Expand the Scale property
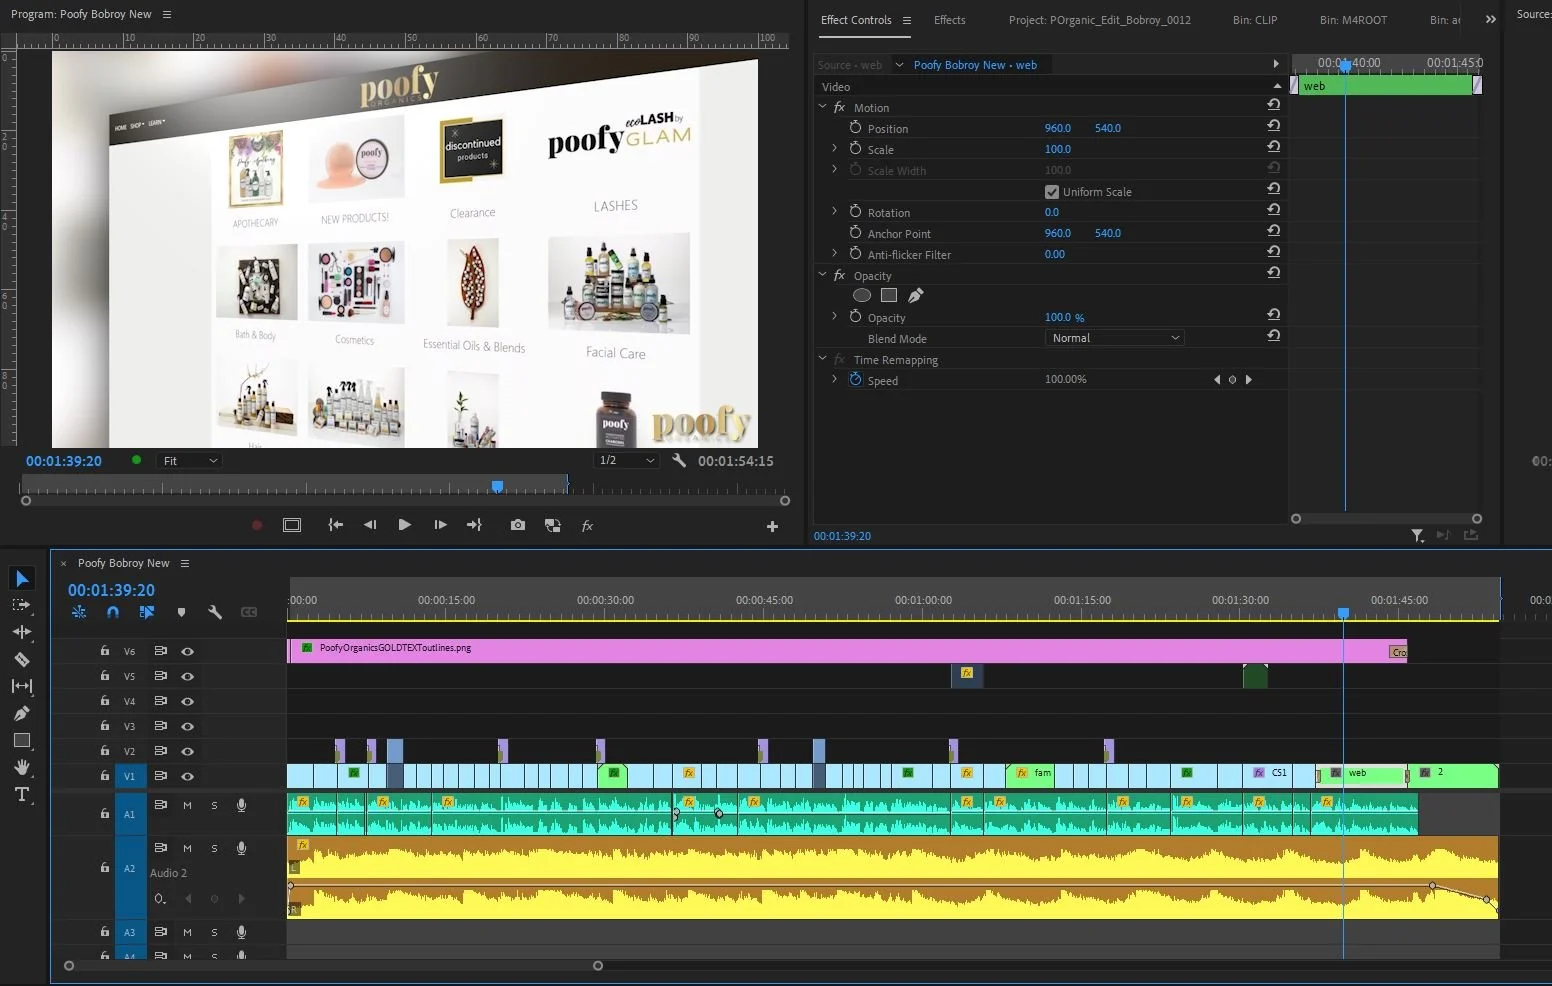 [834, 148]
